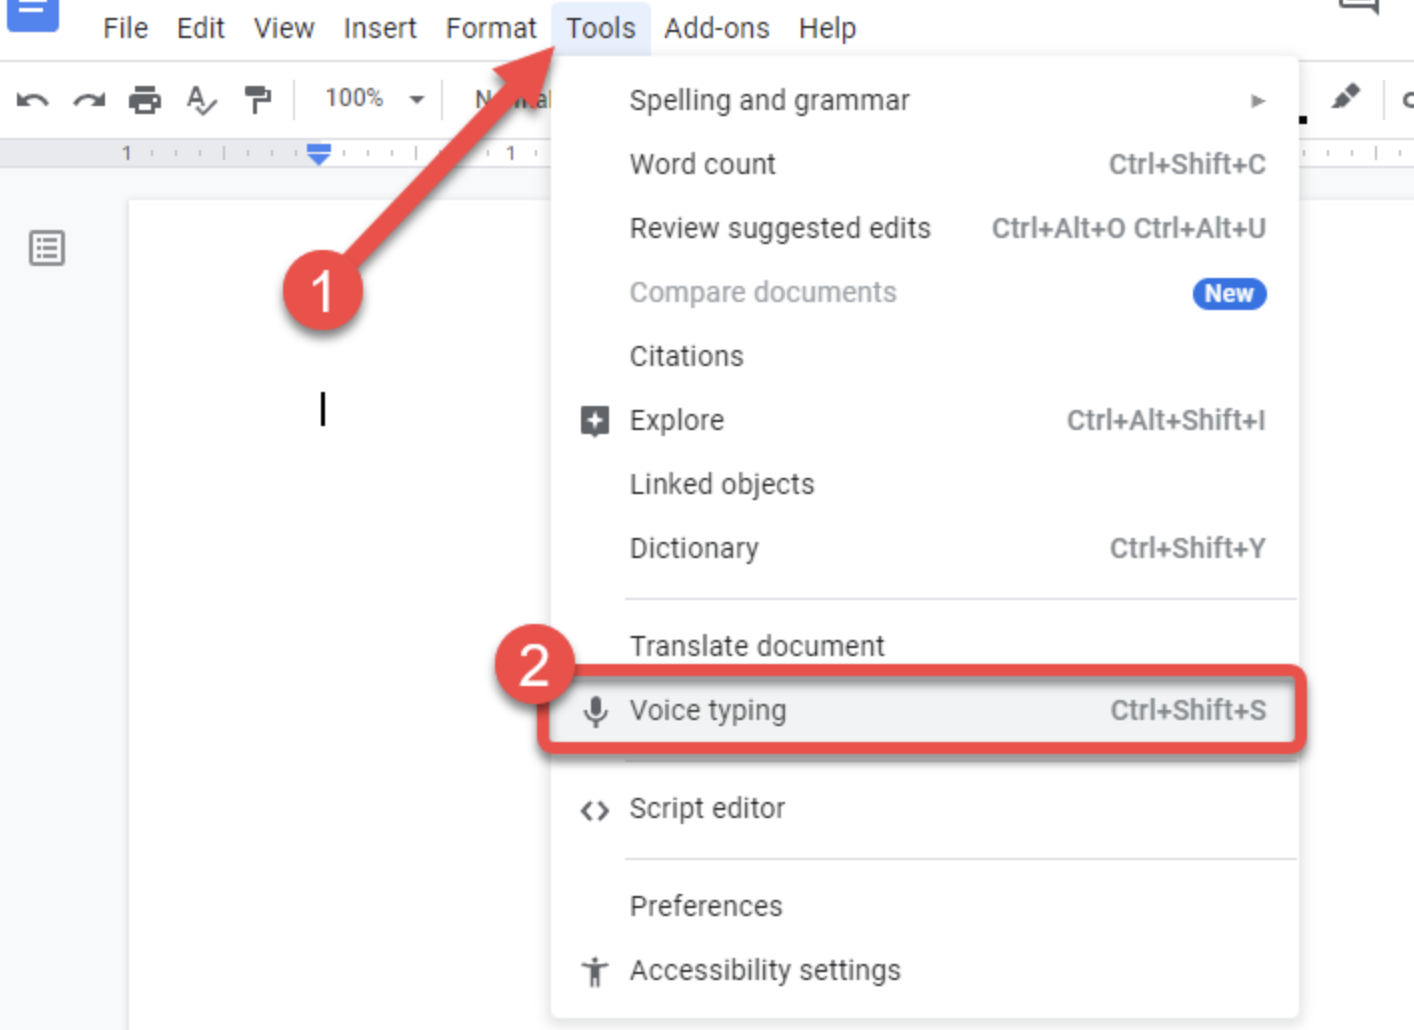Open the document outline sidebar icon
This screenshot has width=1414, height=1030.
47,248
